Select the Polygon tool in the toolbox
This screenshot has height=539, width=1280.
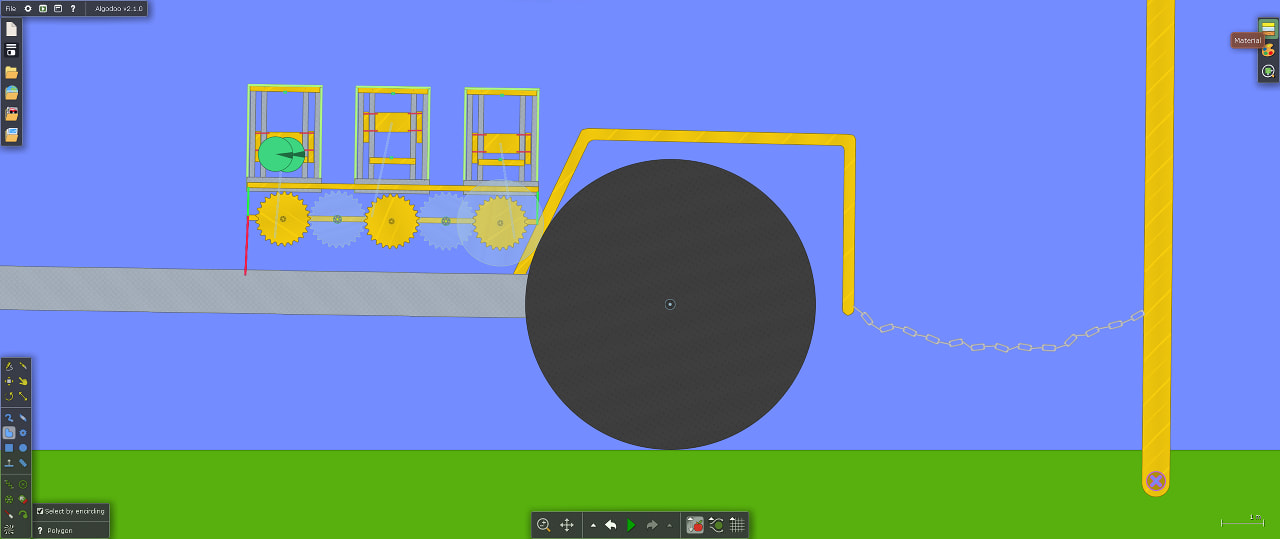pos(9,433)
